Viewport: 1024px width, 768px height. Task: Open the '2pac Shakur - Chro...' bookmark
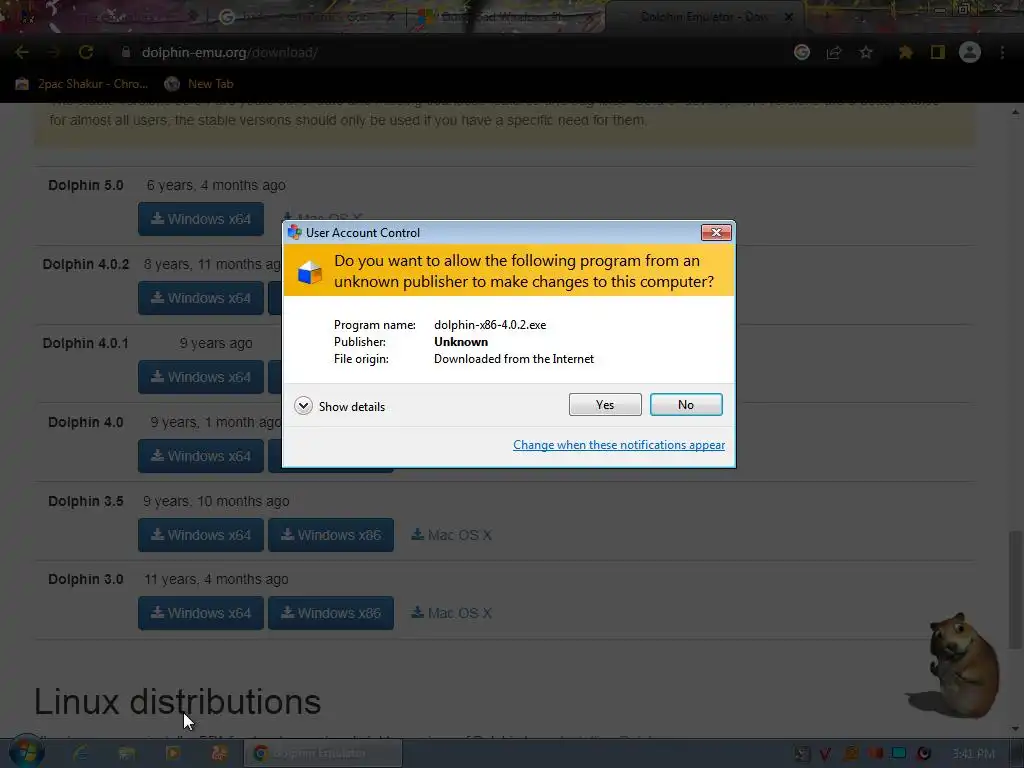82,84
